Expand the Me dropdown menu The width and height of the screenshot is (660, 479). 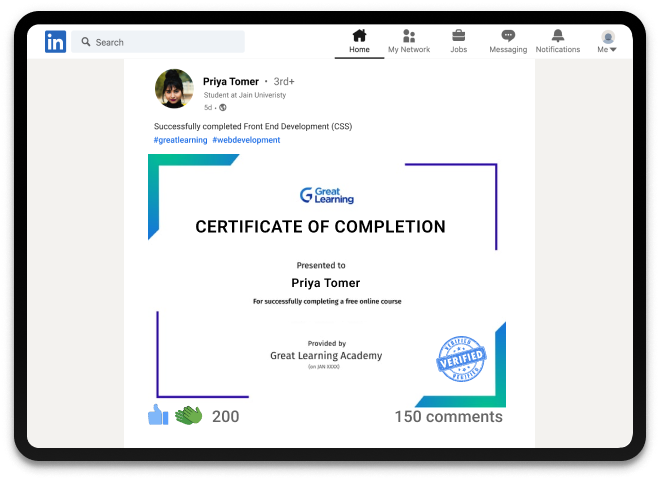click(607, 50)
